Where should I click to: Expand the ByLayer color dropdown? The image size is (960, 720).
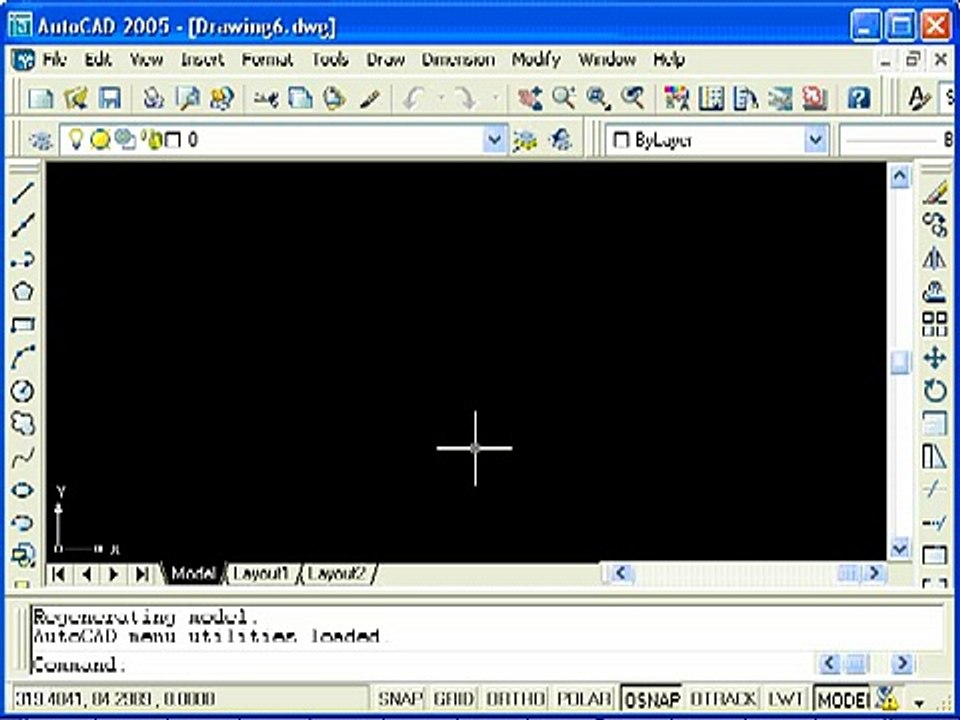(x=816, y=140)
